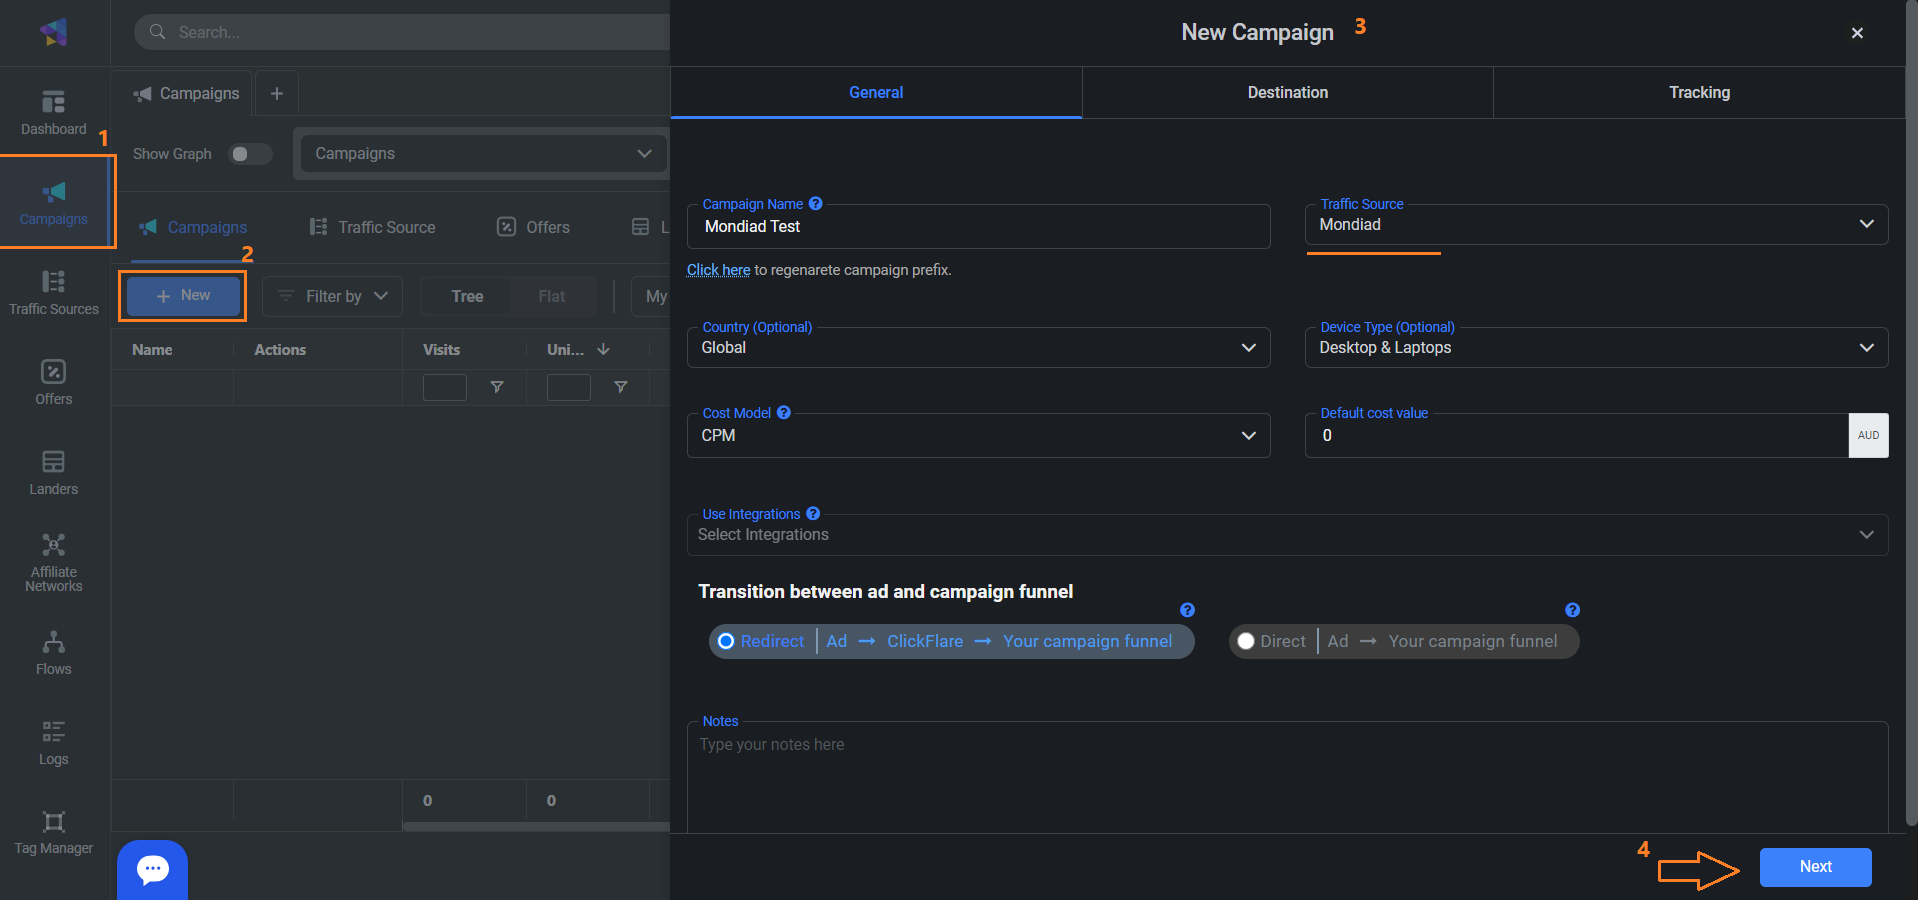This screenshot has height=900, width=1920.
Task: Toggle the Show Graph switch
Action: click(249, 154)
